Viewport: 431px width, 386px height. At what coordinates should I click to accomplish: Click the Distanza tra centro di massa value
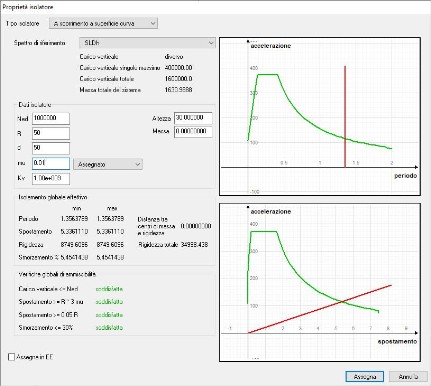[196, 226]
